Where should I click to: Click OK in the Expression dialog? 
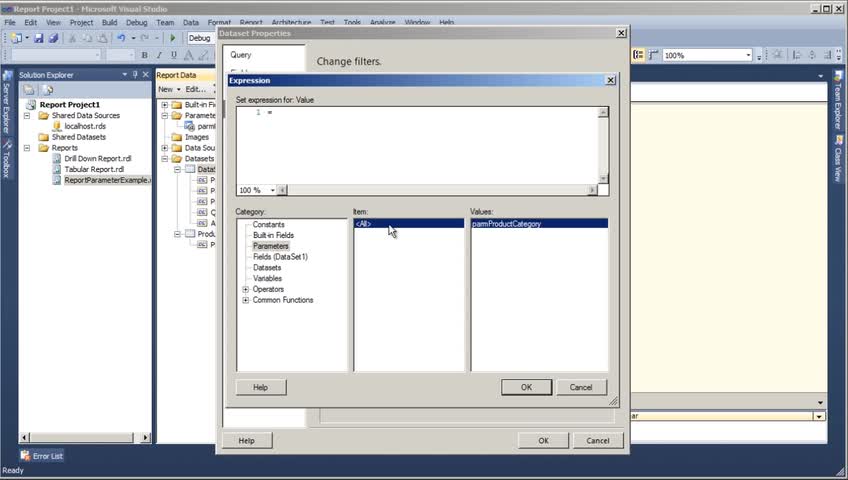526,387
